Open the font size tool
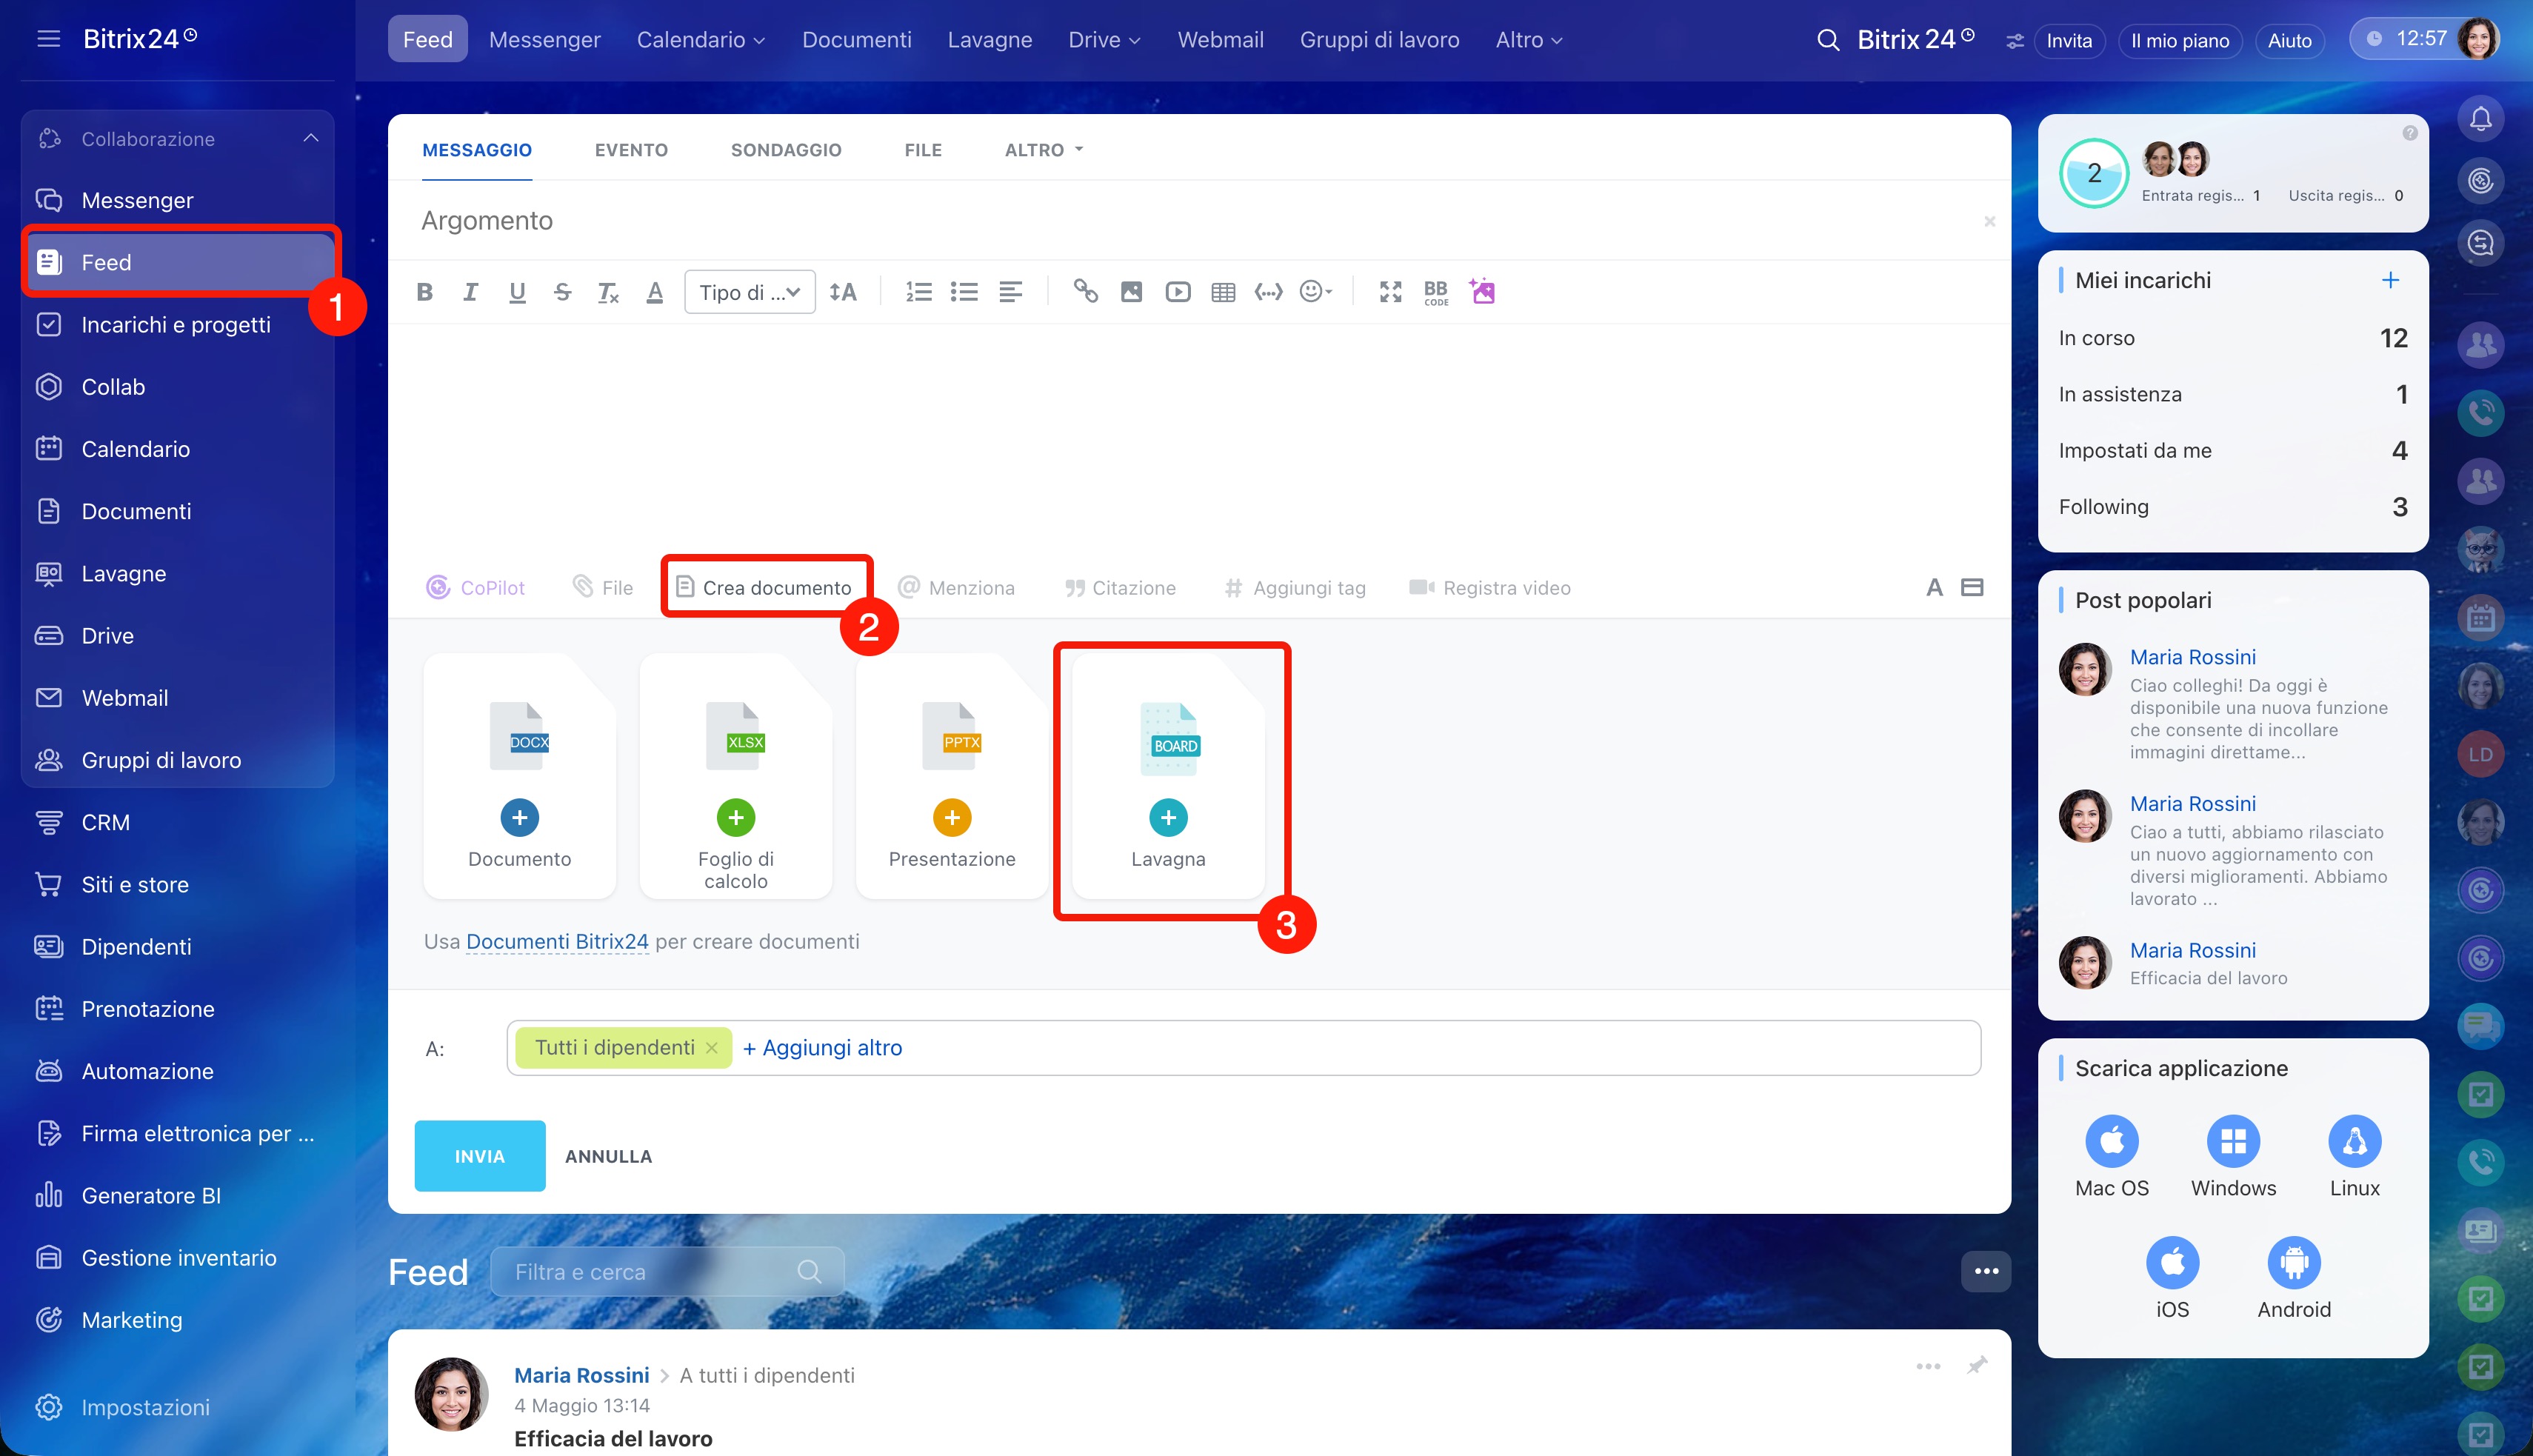This screenshot has height=1456, width=2533. click(x=843, y=292)
